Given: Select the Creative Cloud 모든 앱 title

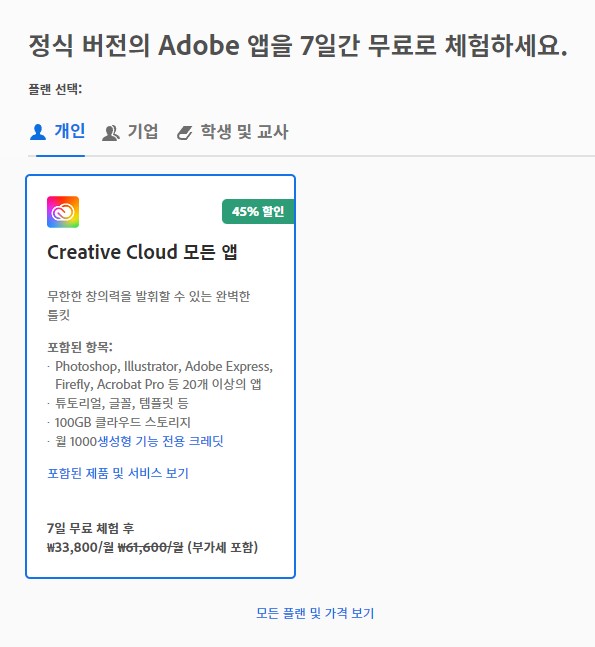Looking at the screenshot, I should click(x=142, y=252).
